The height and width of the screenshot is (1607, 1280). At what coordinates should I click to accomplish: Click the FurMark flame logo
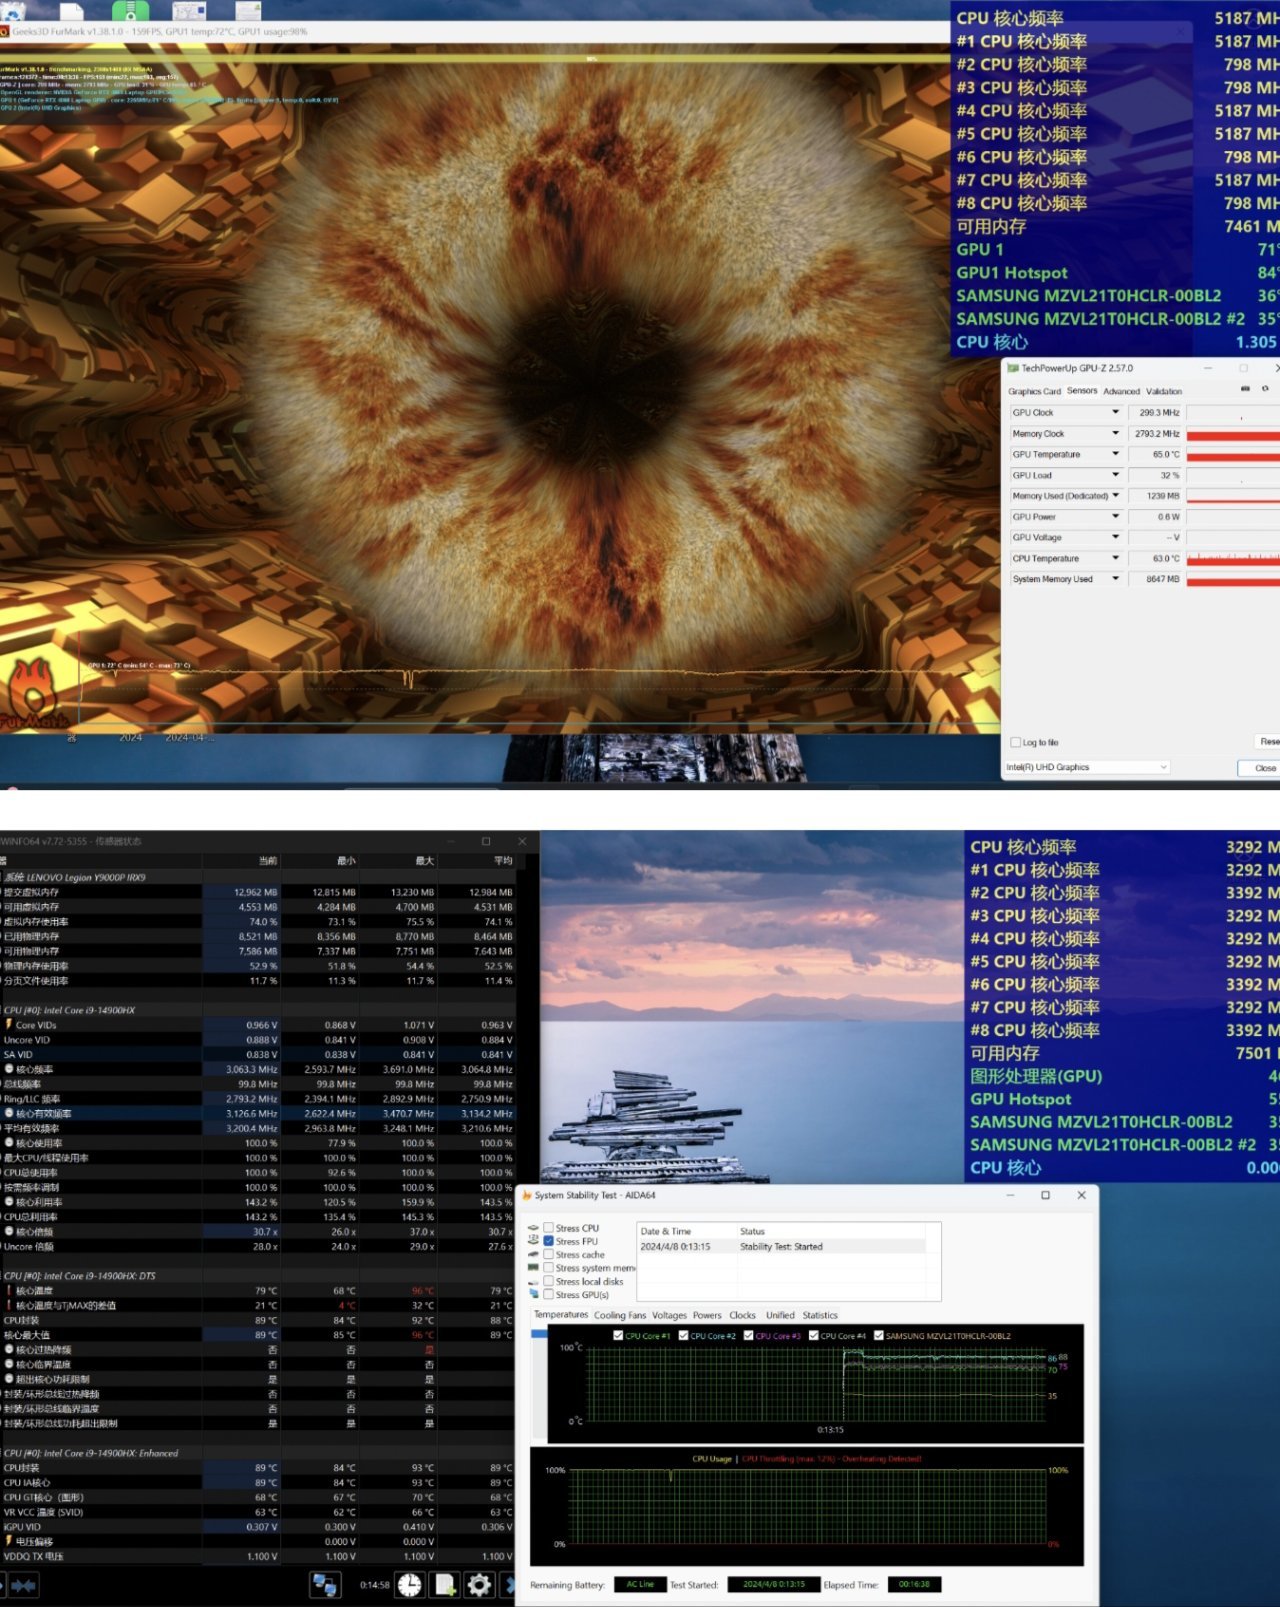click(x=32, y=692)
